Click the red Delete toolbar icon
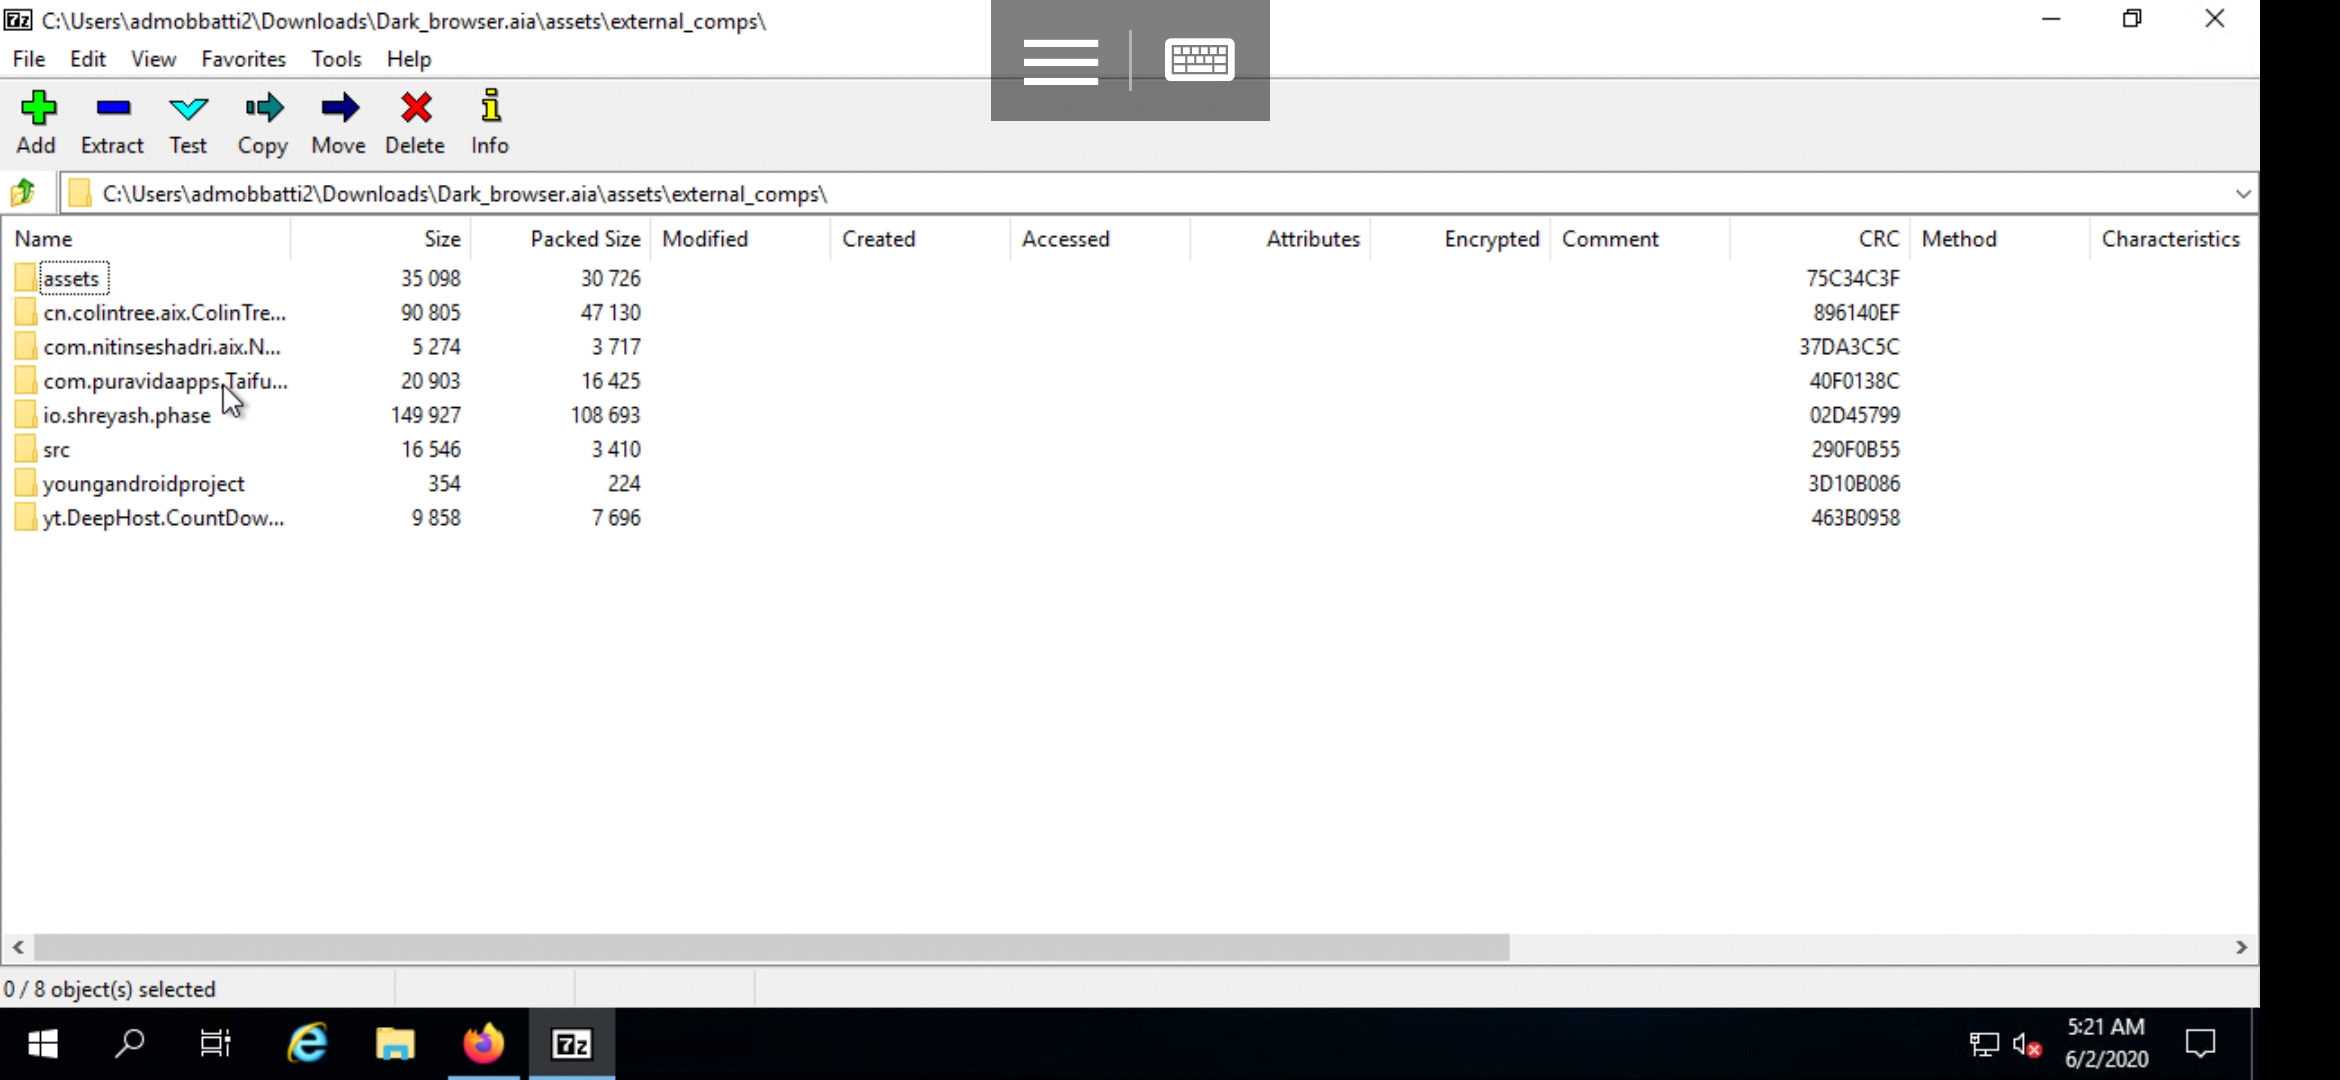Viewport: 2340px width, 1080px height. [416, 107]
